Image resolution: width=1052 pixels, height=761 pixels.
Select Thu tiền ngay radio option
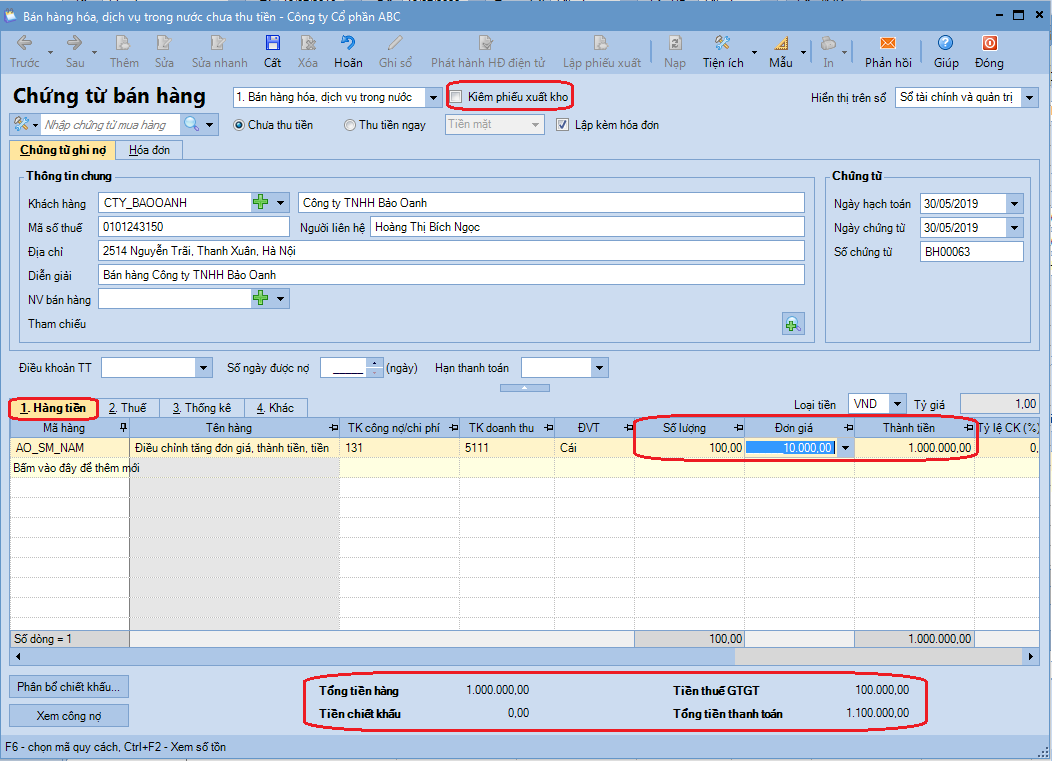350,125
